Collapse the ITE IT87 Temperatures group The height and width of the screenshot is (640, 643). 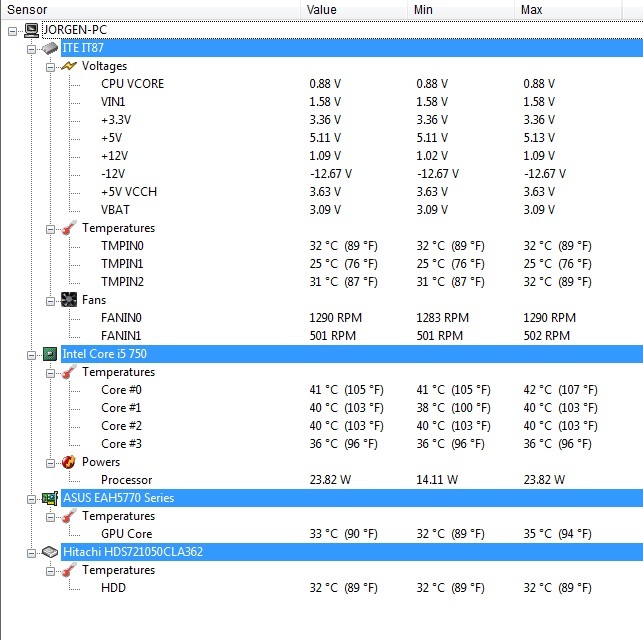coord(50,229)
